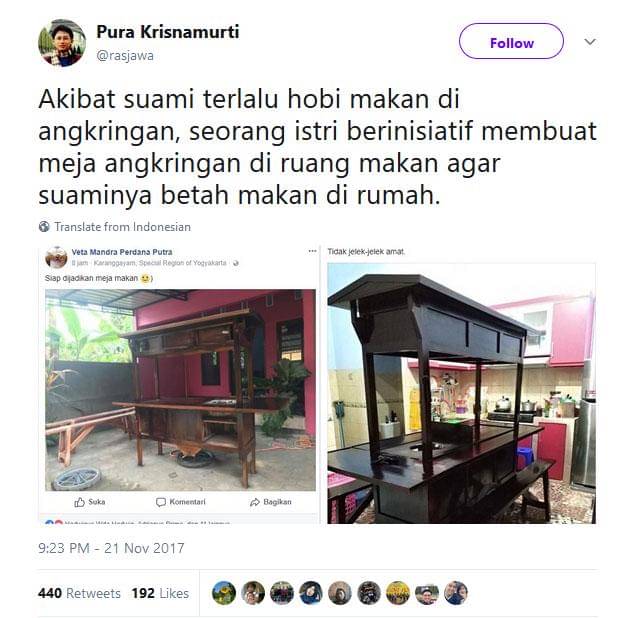The image size is (628, 618).
Task: Open Translate from Indonesian
Action: point(122,227)
